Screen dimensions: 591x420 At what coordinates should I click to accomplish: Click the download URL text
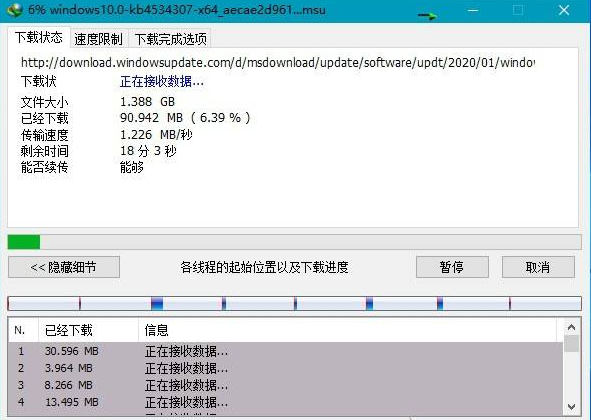(x=278, y=62)
